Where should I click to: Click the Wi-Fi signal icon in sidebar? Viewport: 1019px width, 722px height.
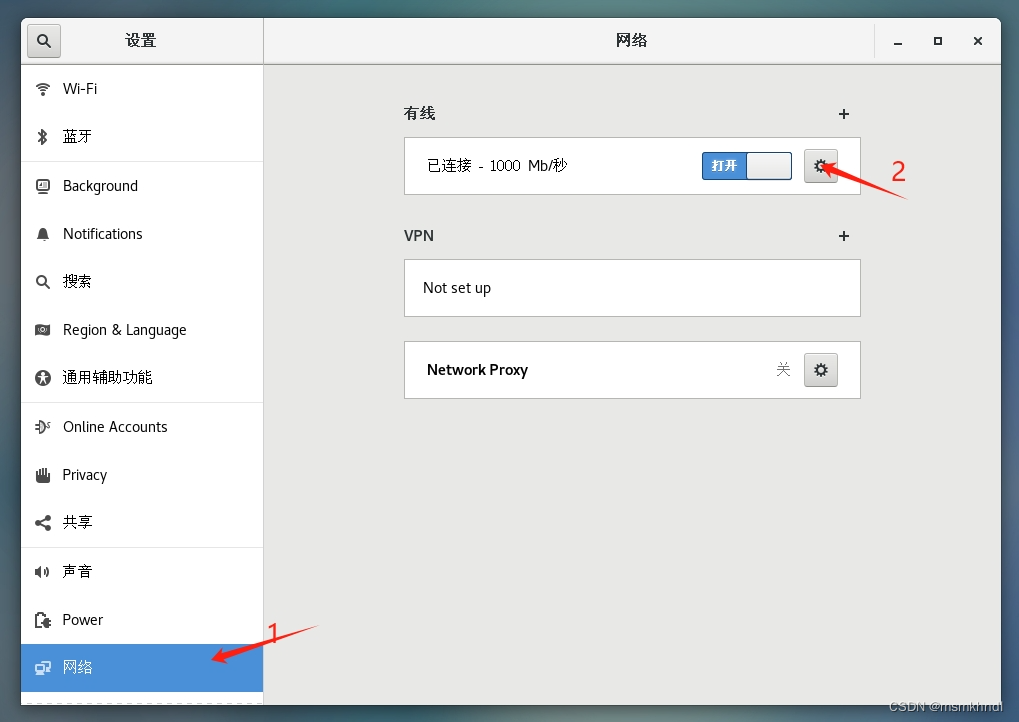point(43,89)
